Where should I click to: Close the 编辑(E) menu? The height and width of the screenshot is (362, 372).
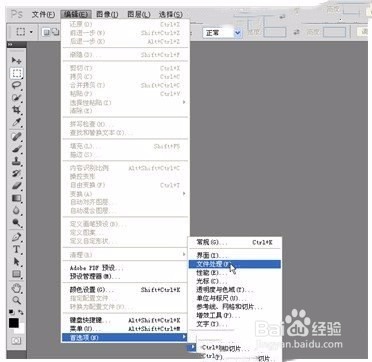pyautogui.click(x=76, y=14)
